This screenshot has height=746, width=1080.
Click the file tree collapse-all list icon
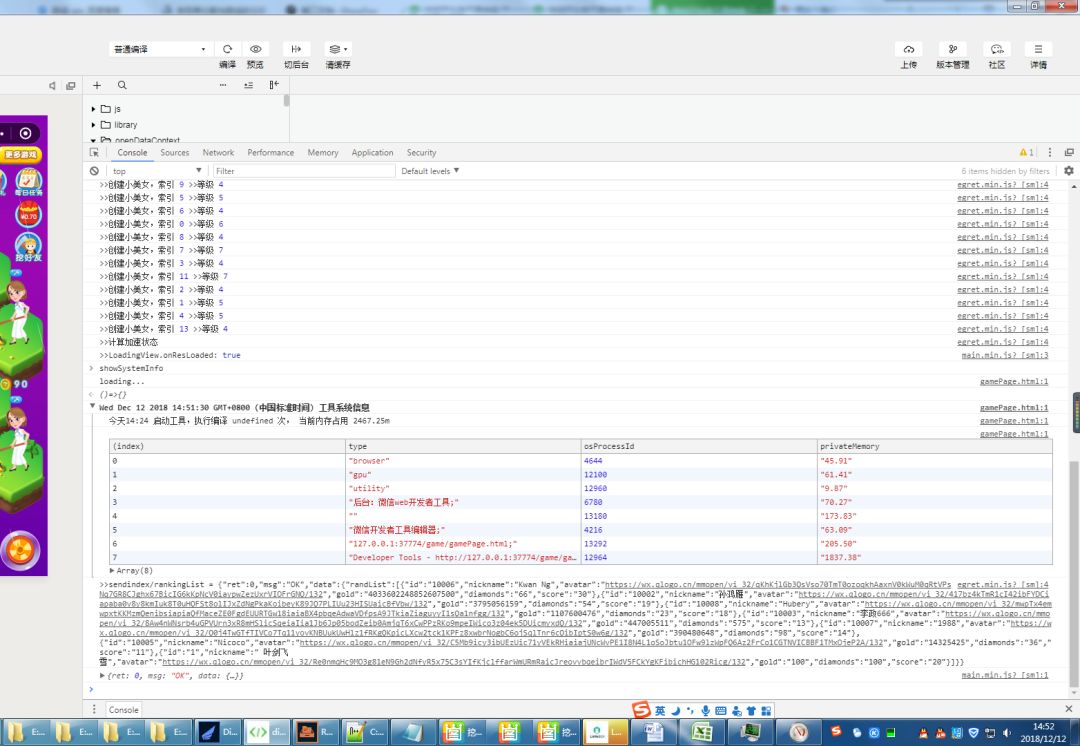click(249, 85)
